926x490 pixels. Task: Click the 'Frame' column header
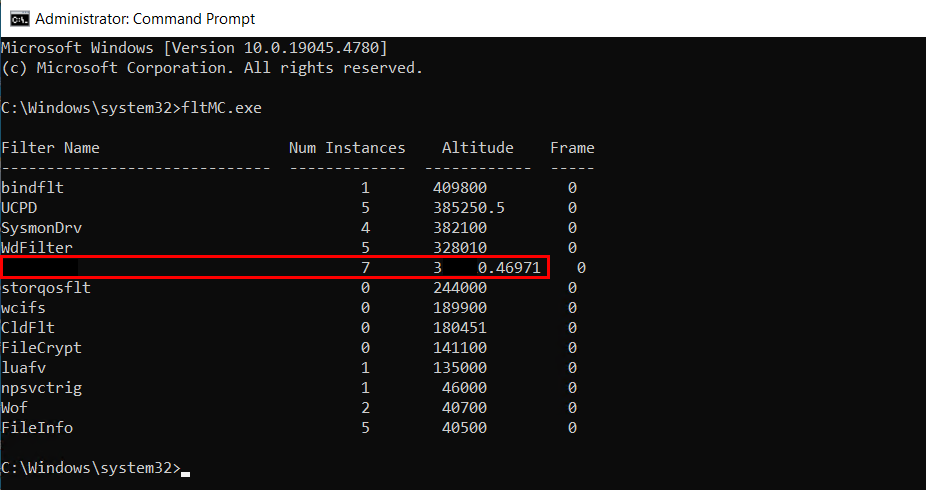coord(572,148)
